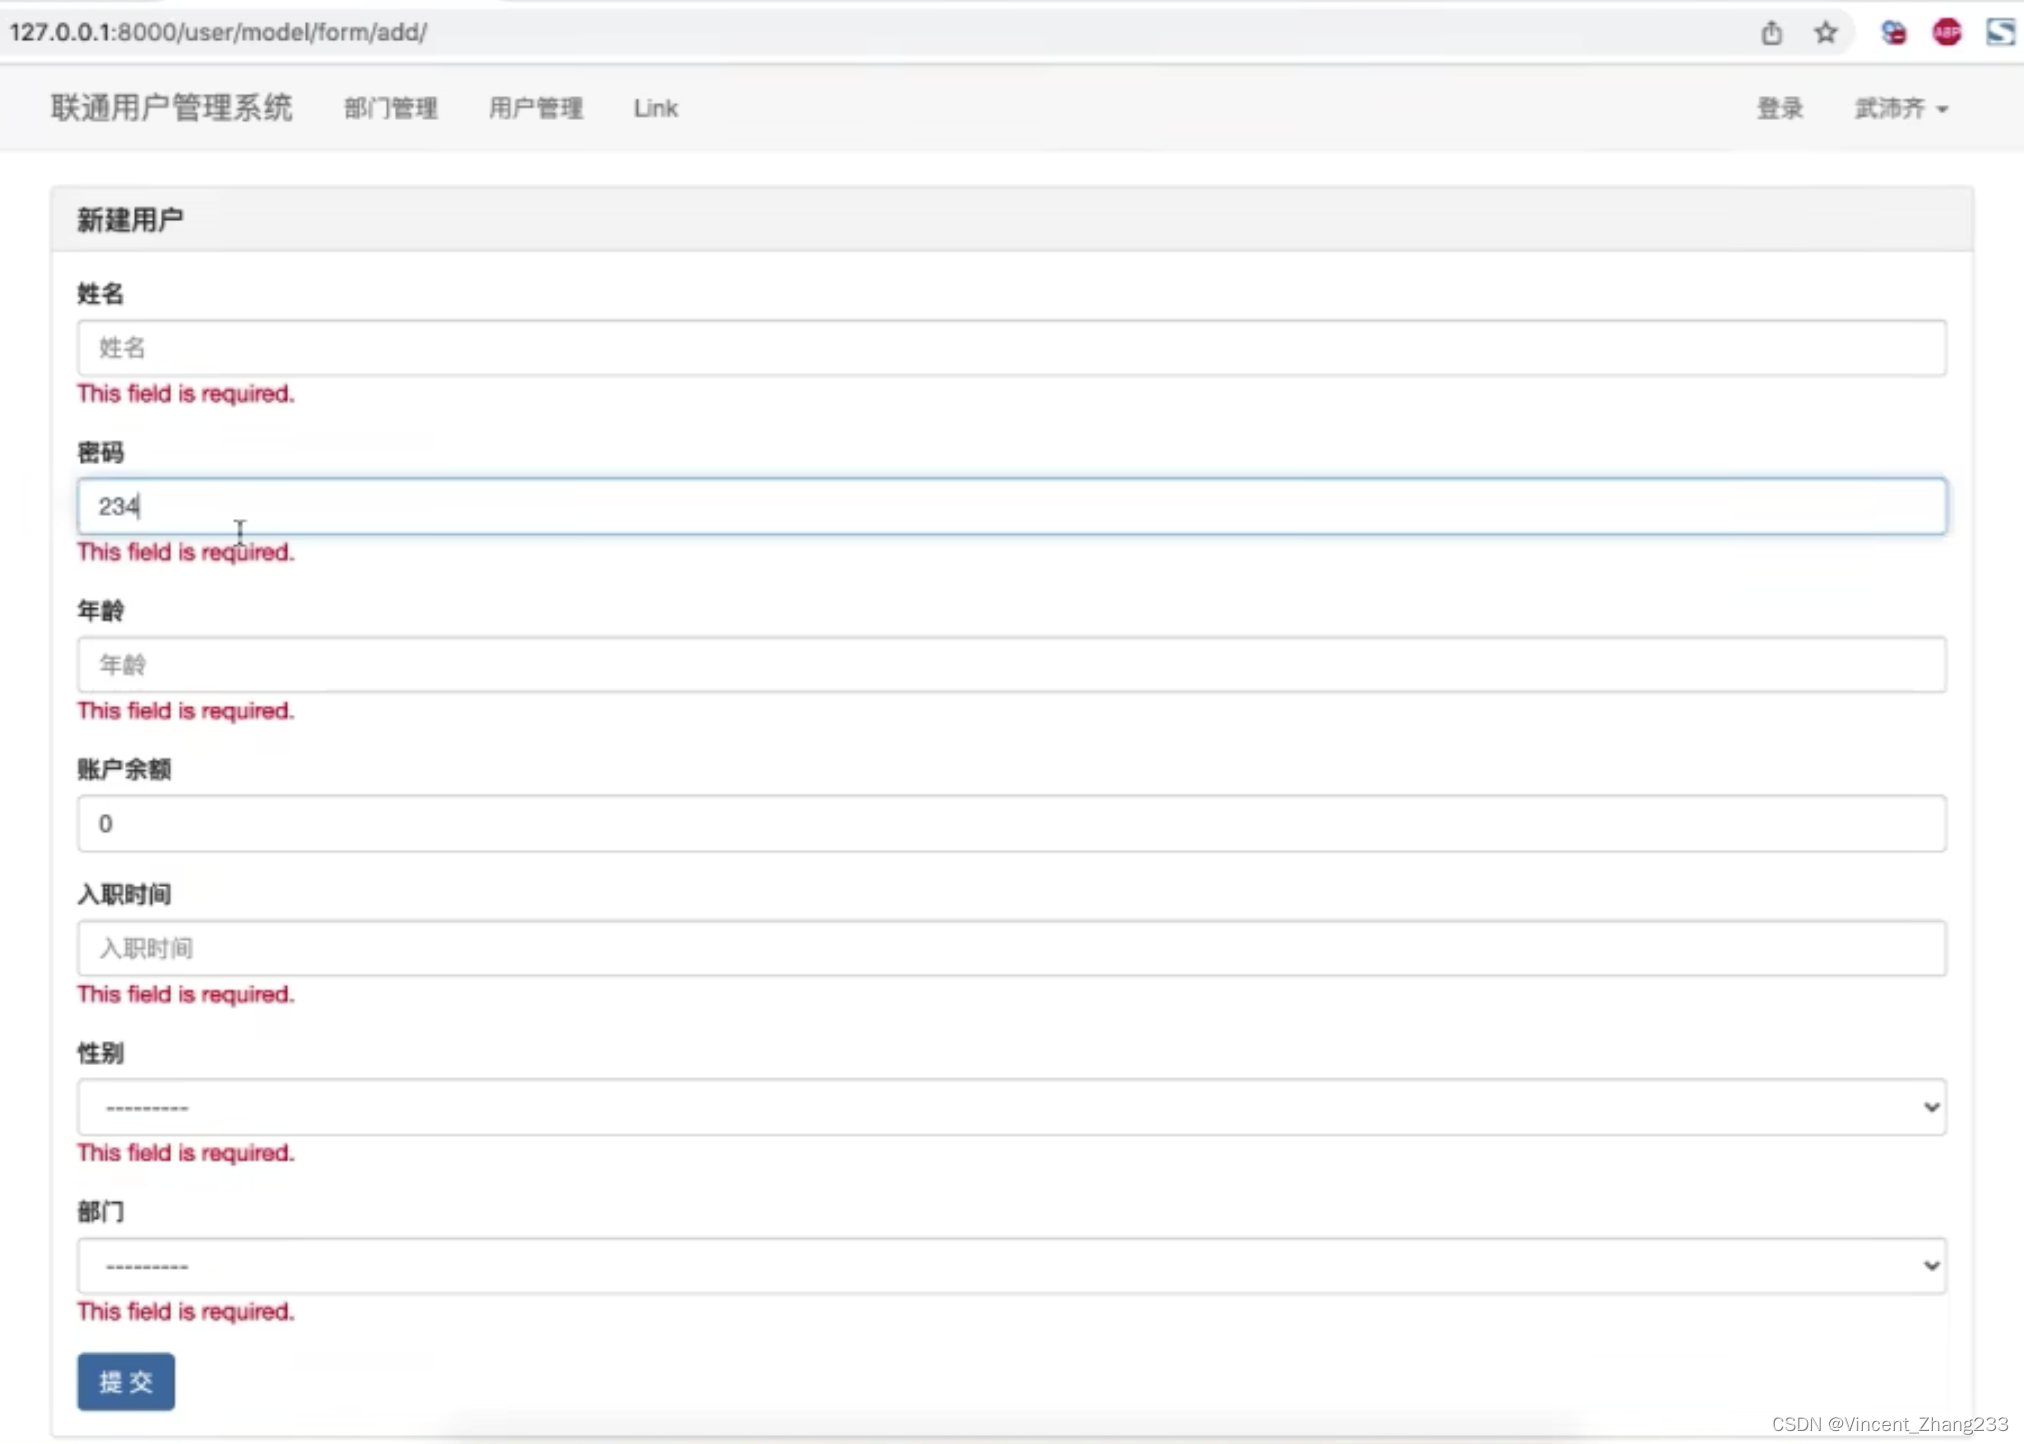The image size is (2024, 1444).
Task: Click the blue extension icon at far right
Action: (2000, 33)
